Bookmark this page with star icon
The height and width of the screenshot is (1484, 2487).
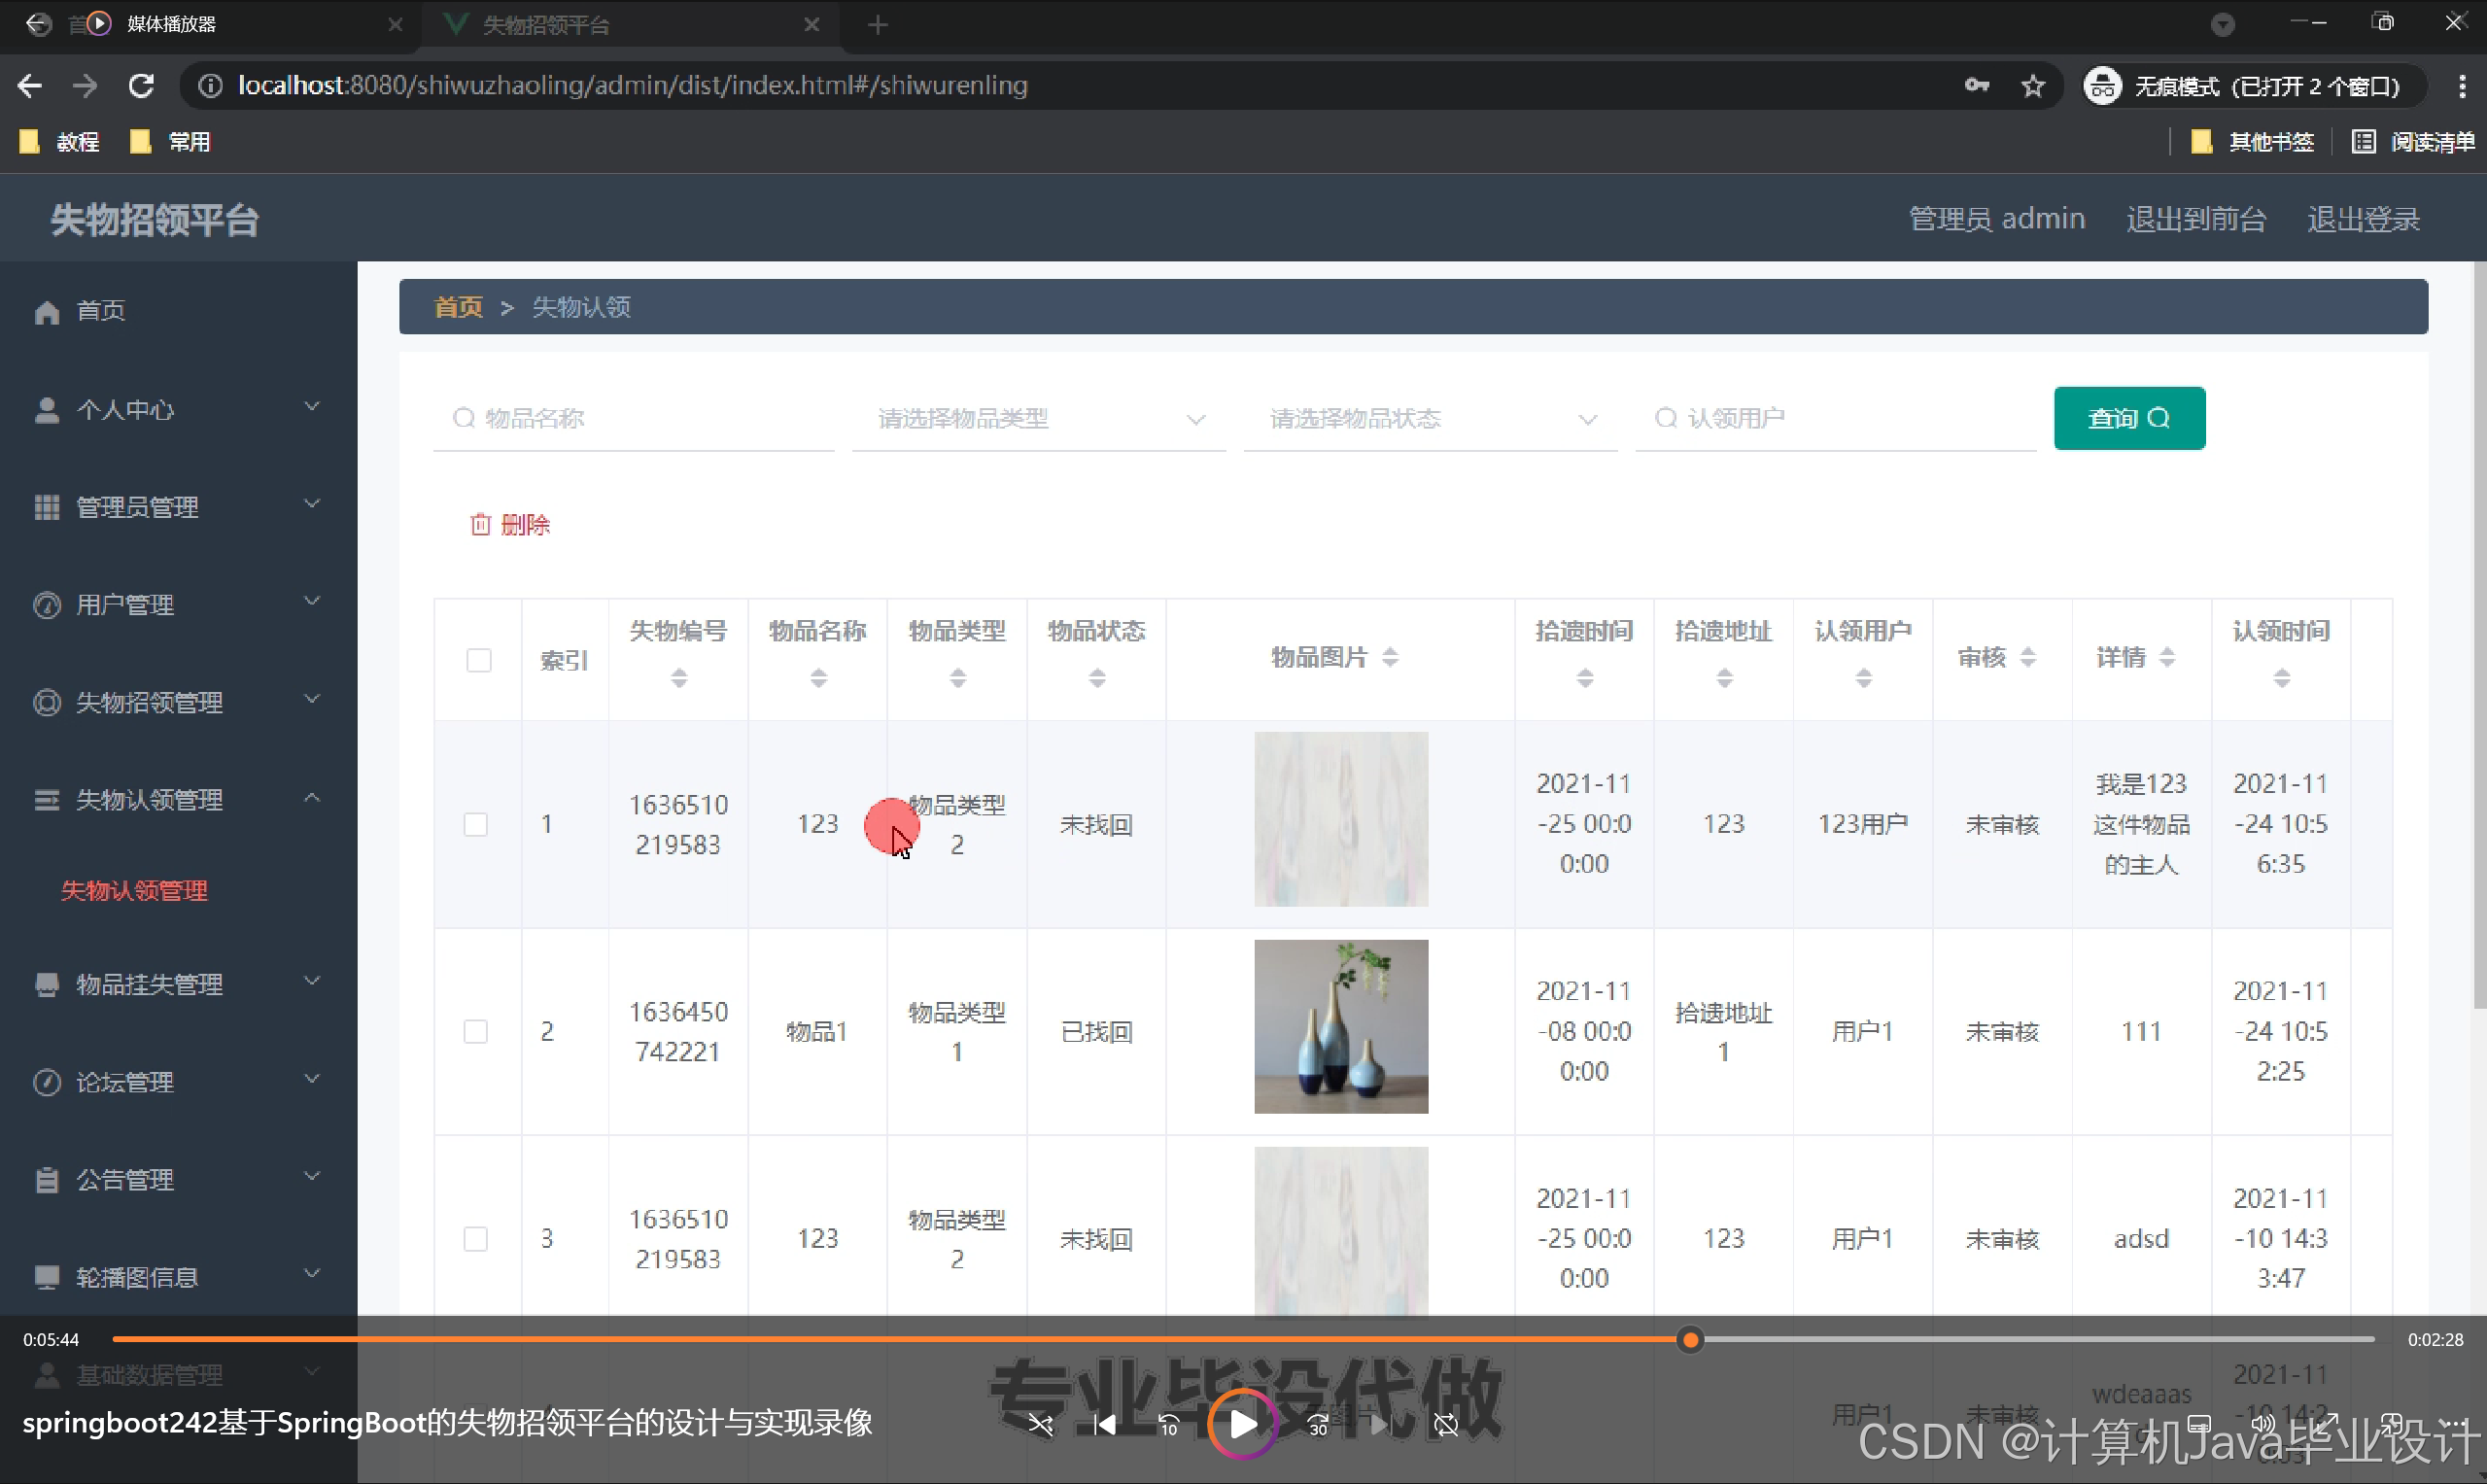(2032, 86)
